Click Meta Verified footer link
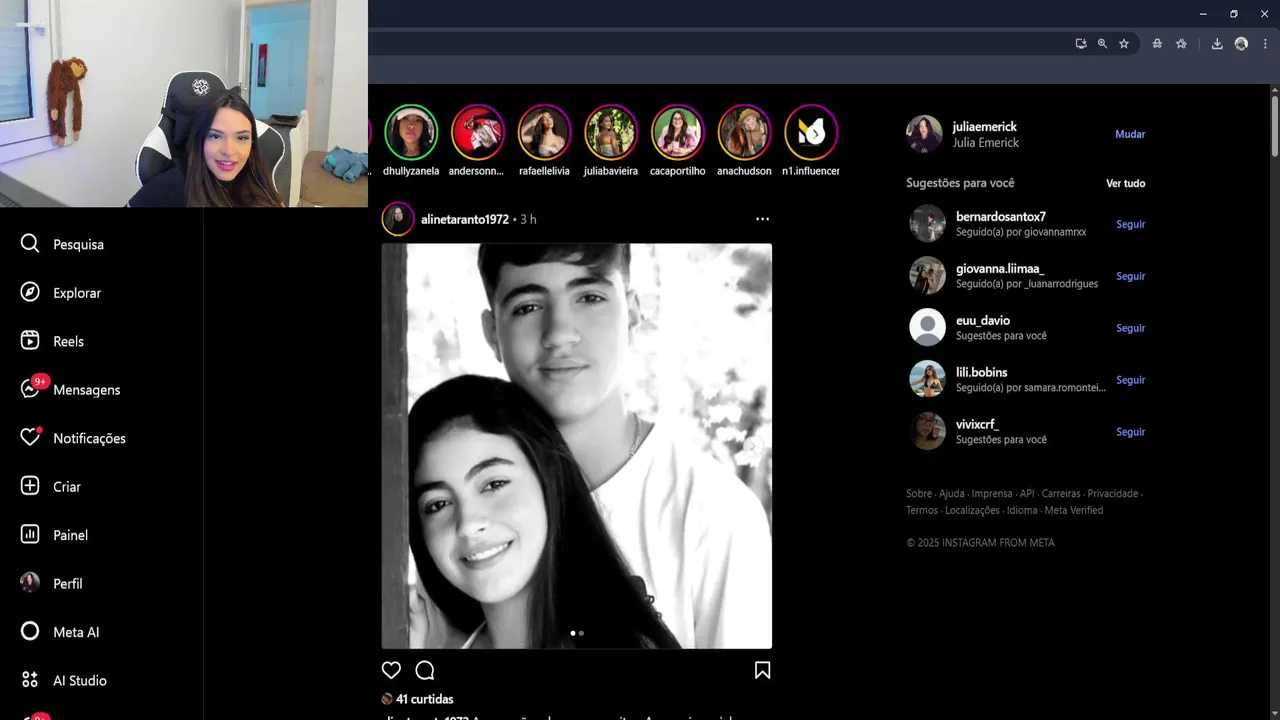Image resolution: width=1280 pixels, height=720 pixels. [x=1074, y=510]
